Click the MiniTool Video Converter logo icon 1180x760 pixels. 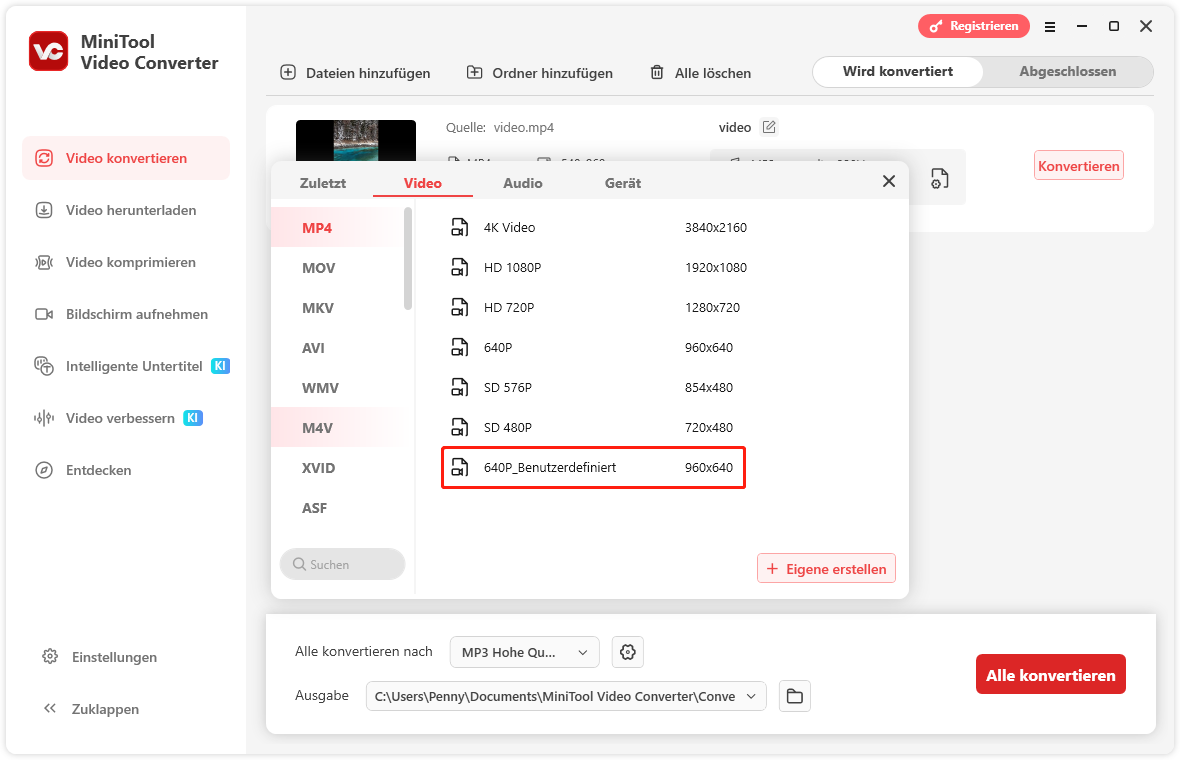pyautogui.click(x=49, y=51)
